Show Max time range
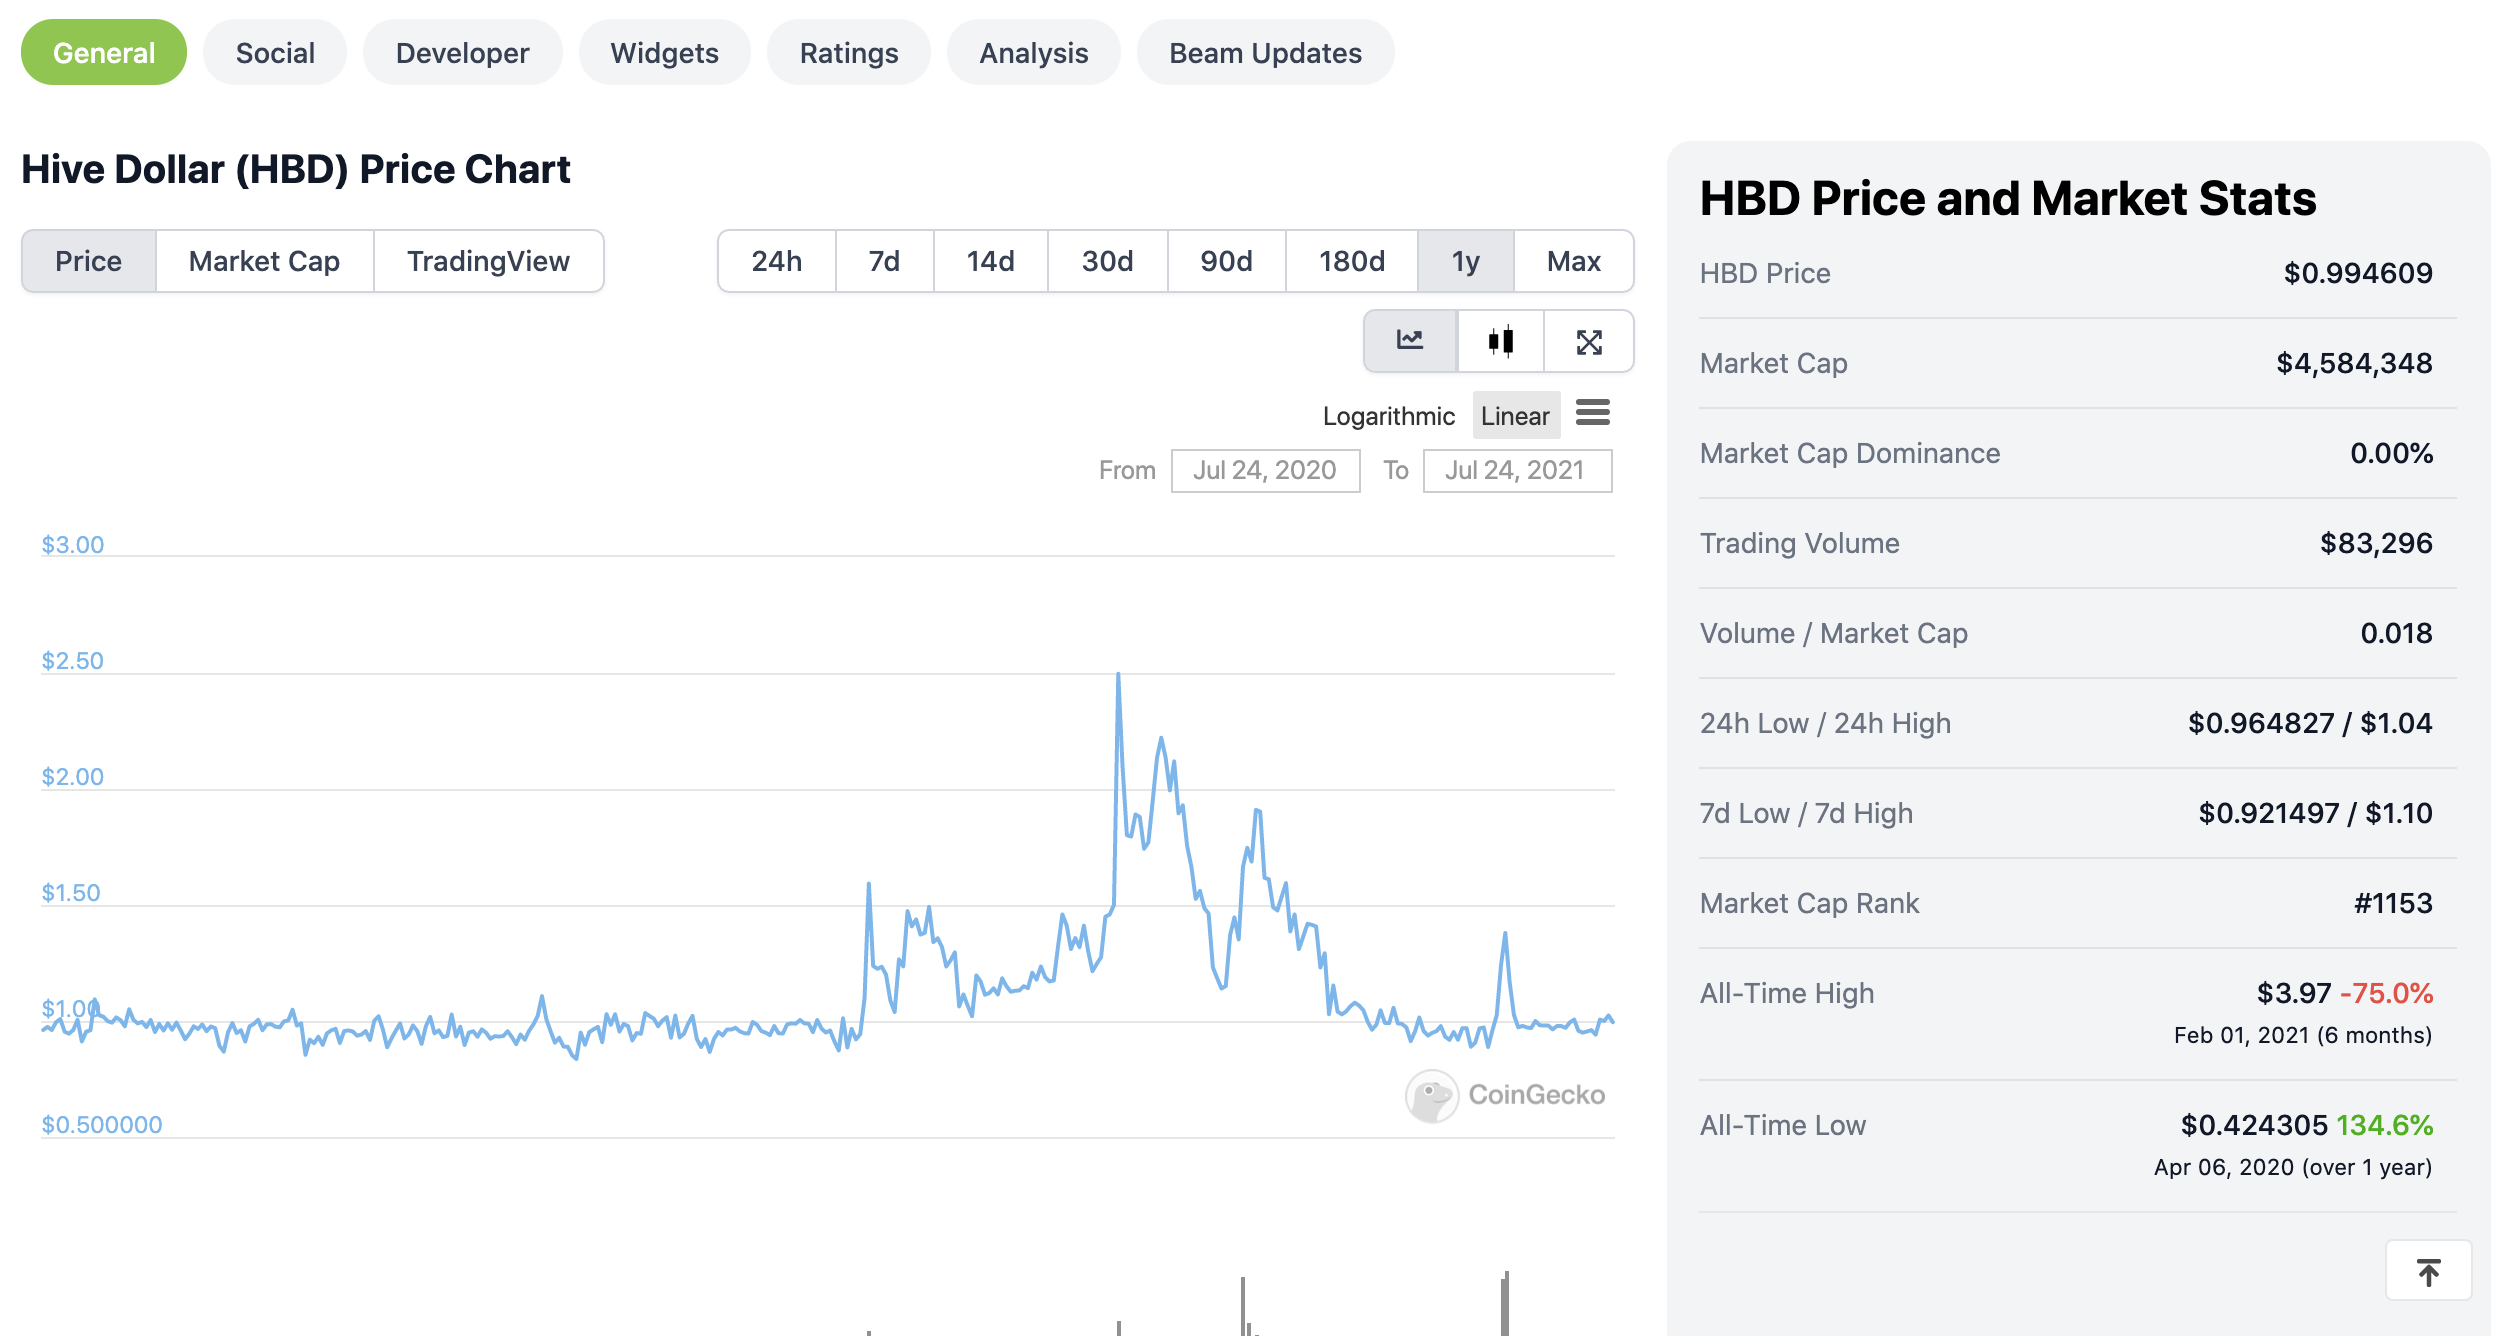2507x1336 pixels. (x=1574, y=261)
